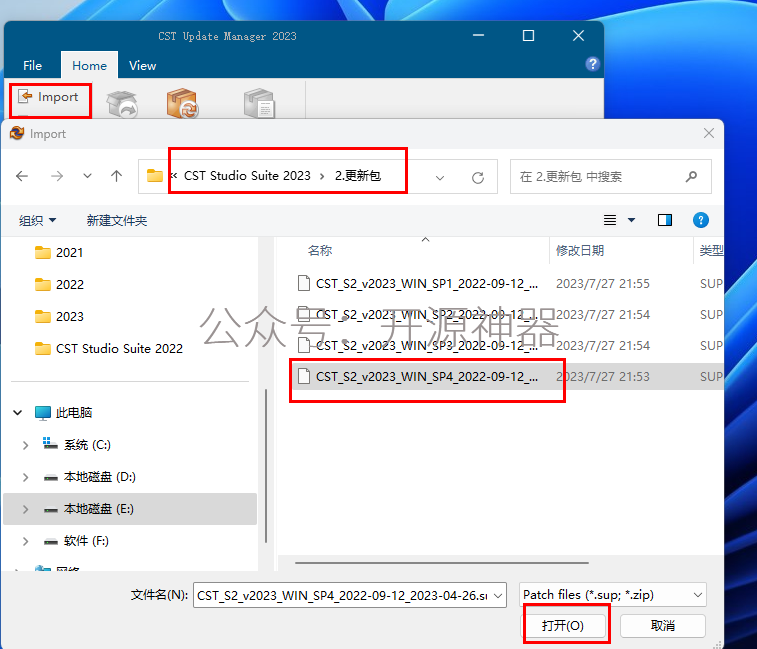Toggle the preview pane icon
Viewport: 757px width, 649px height.
pos(665,220)
